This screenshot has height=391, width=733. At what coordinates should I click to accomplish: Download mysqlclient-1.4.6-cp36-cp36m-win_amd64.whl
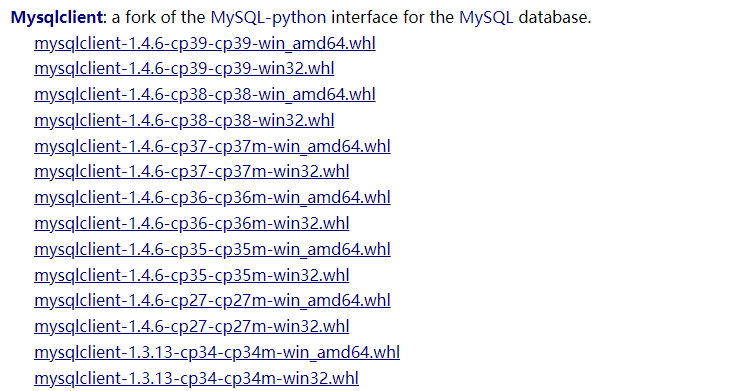tap(212, 197)
